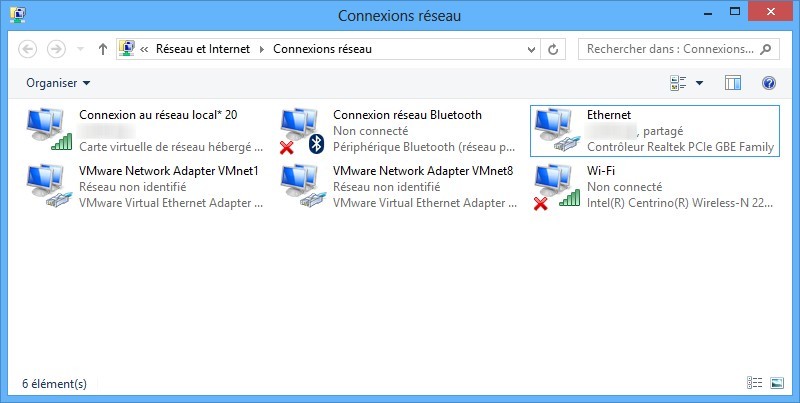Click the "6 élément(s)" status bar text
Screen dimensions: 800x403
(x=55, y=384)
